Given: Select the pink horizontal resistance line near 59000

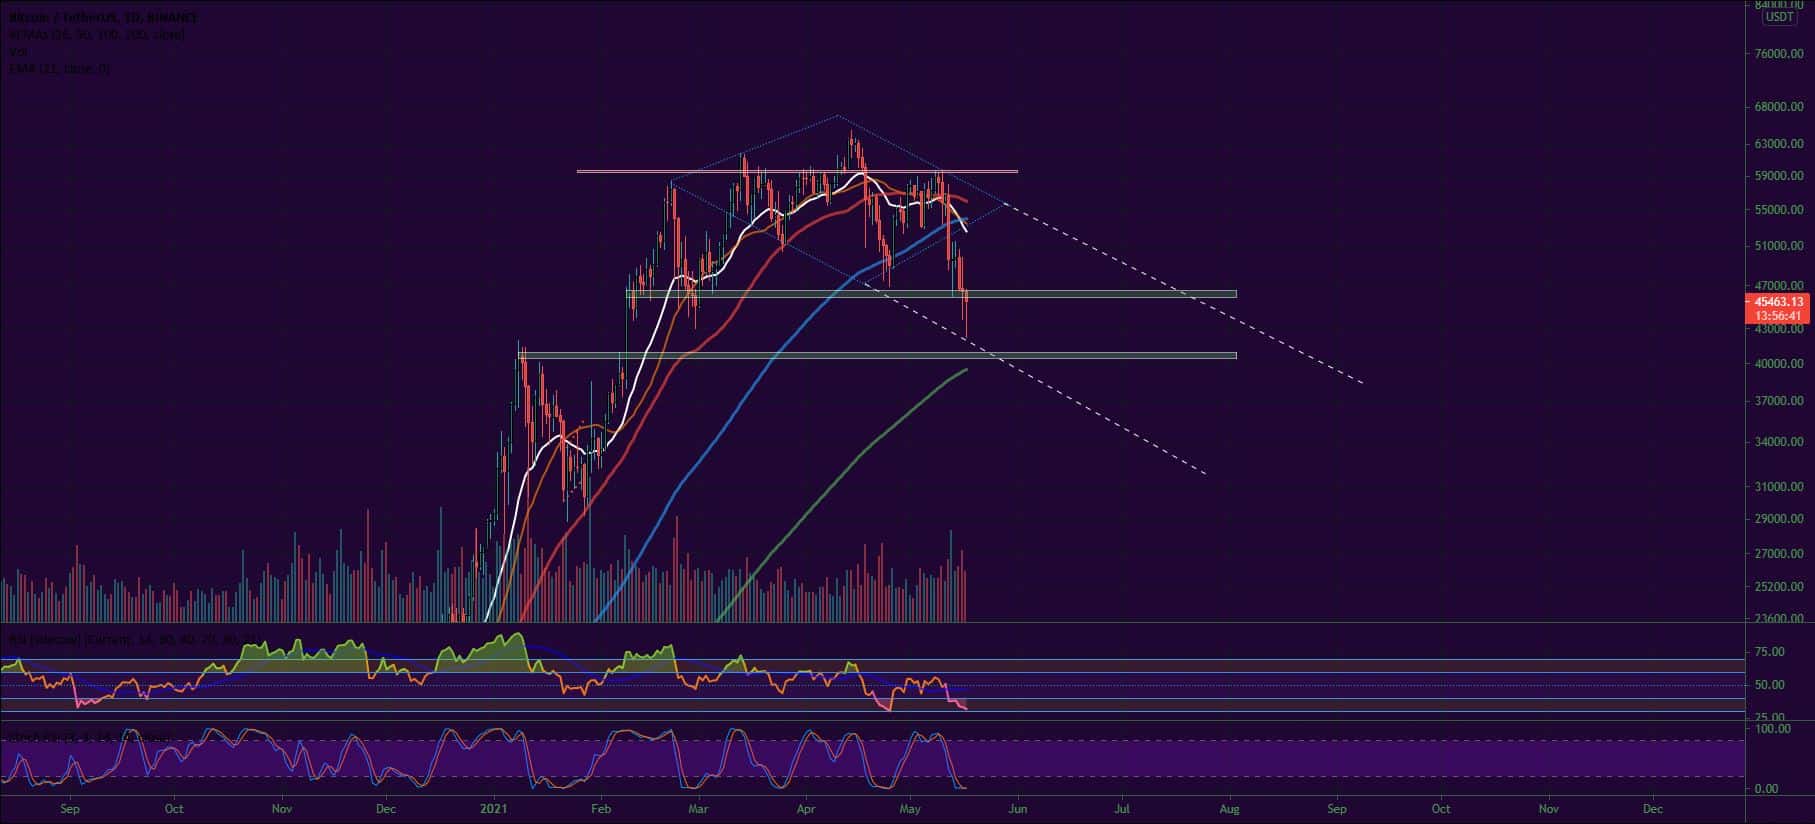Looking at the screenshot, I should tap(797, 171).
